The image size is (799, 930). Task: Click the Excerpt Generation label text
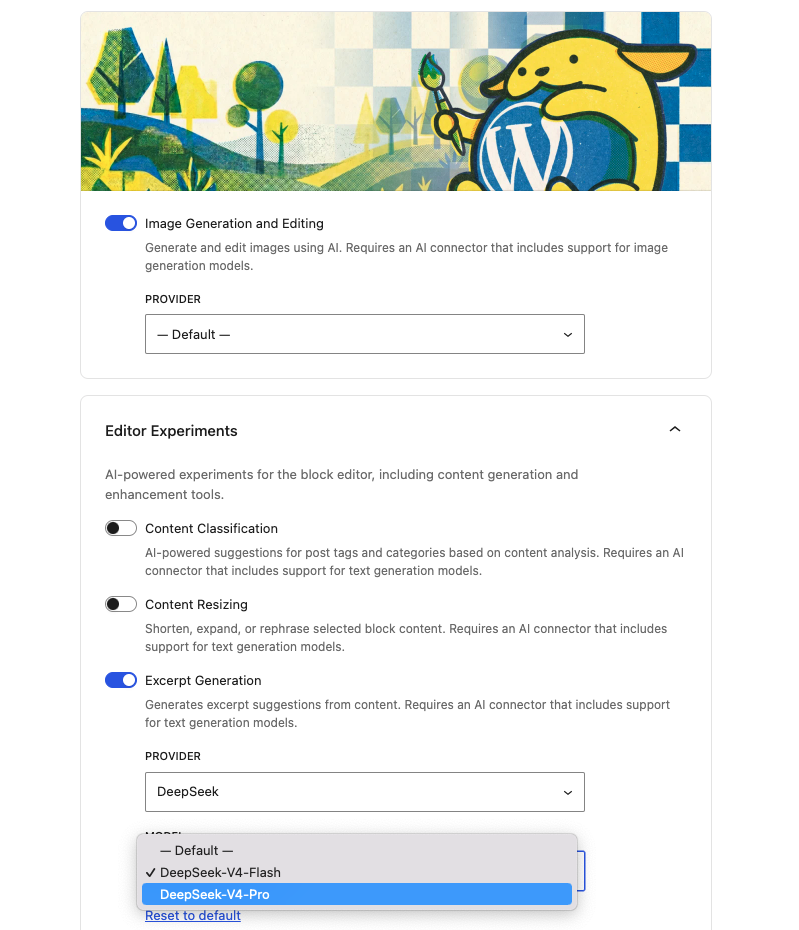[203, 680]
